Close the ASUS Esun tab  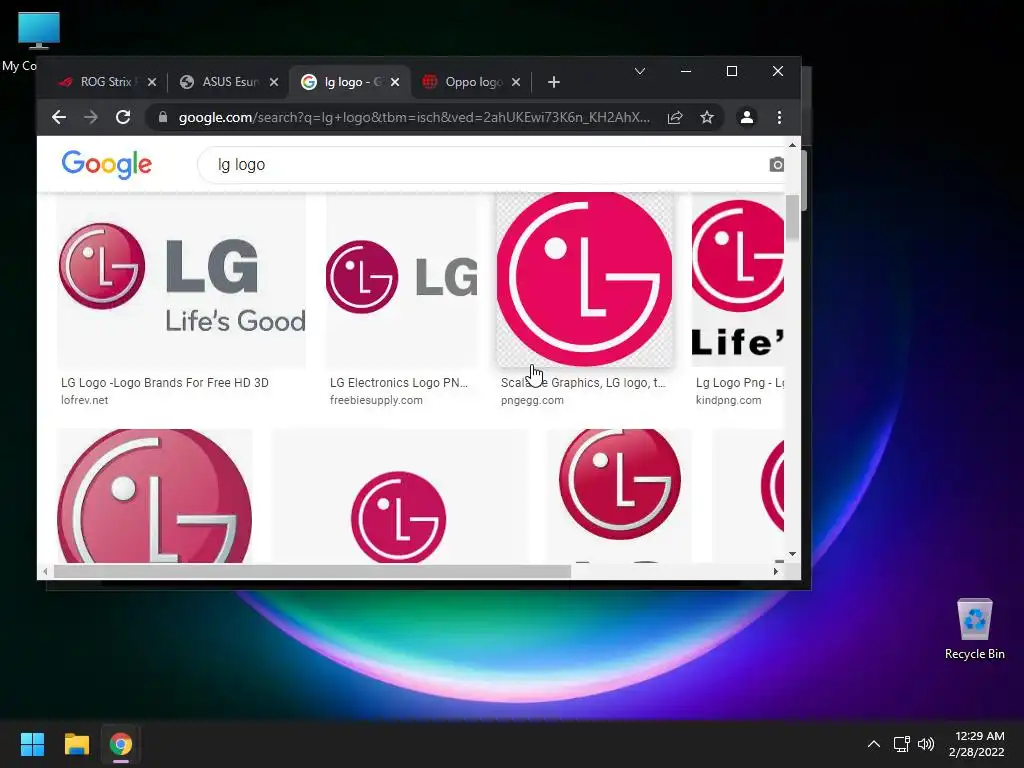(x=274, y=82)
